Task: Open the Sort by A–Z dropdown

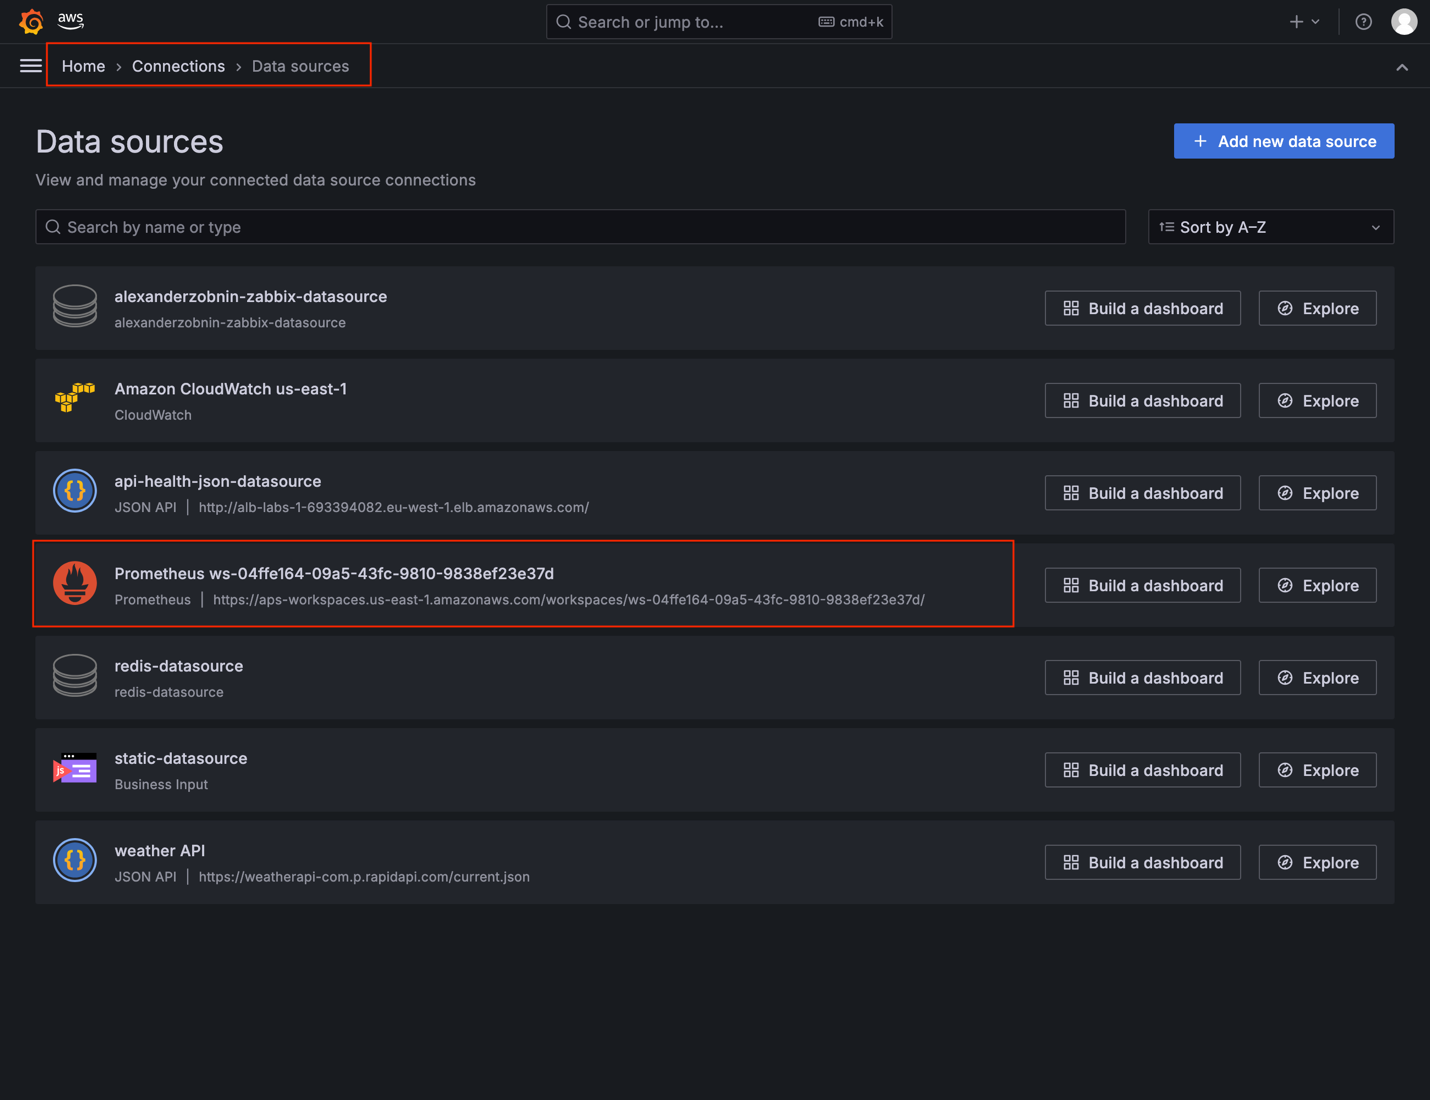Action: [x=1270, y=227]
